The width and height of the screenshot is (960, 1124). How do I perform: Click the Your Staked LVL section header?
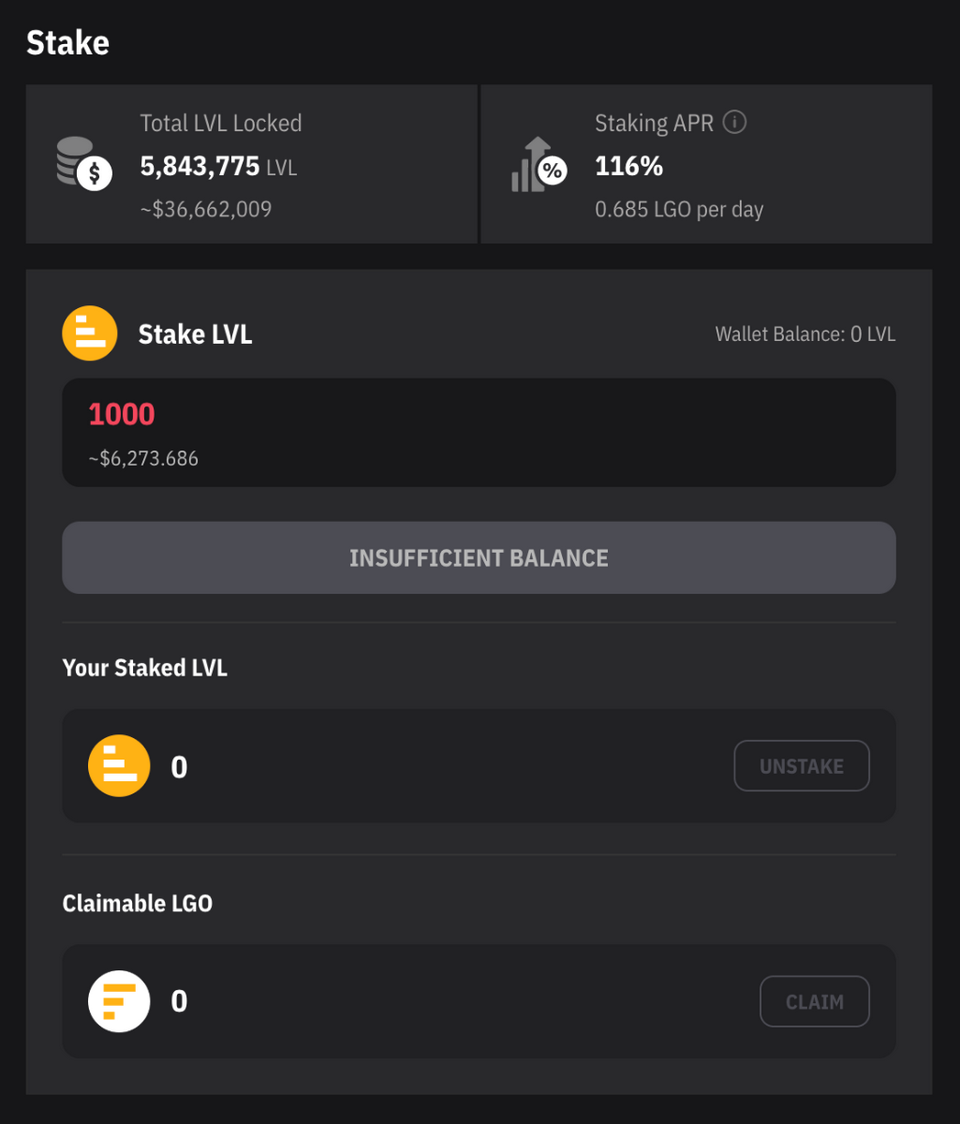pos(144,668)
